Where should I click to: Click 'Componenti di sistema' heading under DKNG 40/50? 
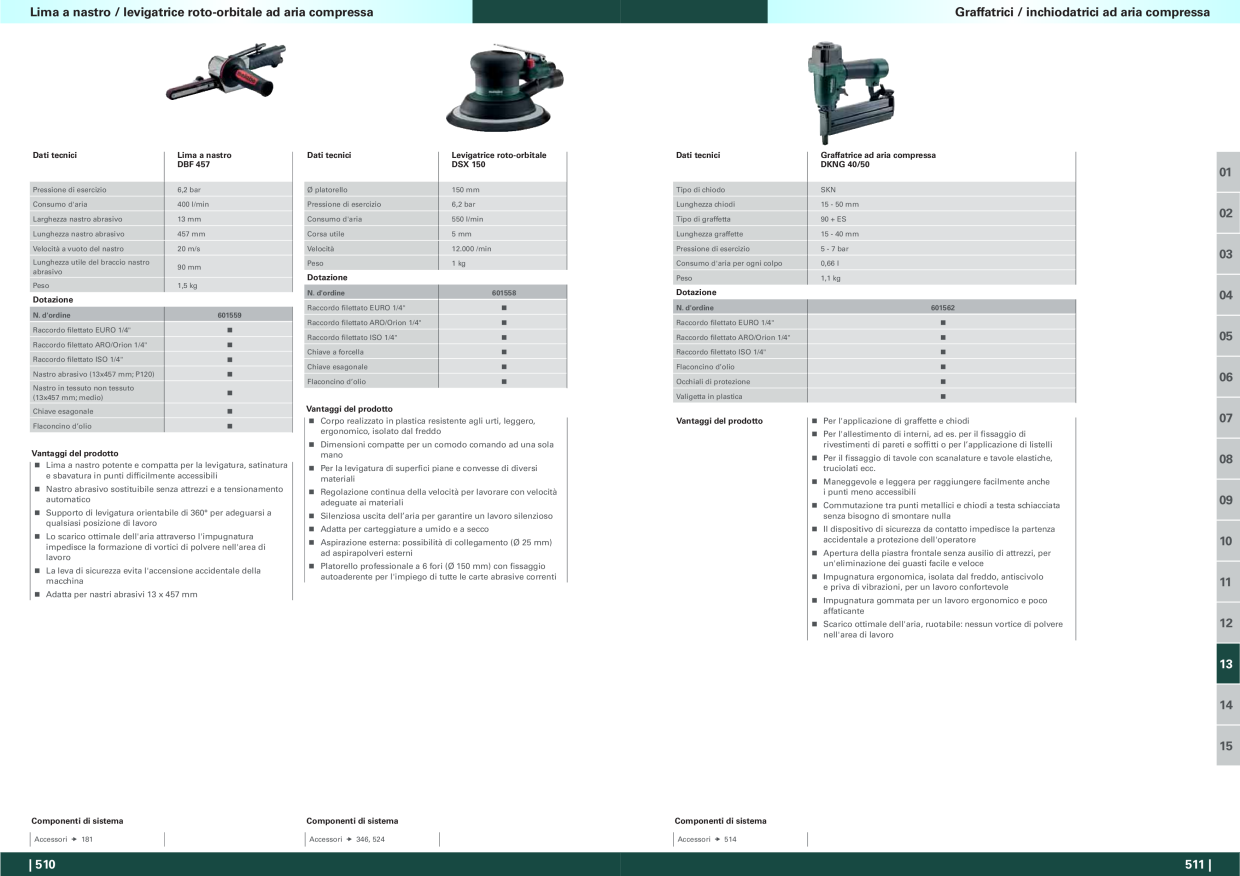[720, 821]
